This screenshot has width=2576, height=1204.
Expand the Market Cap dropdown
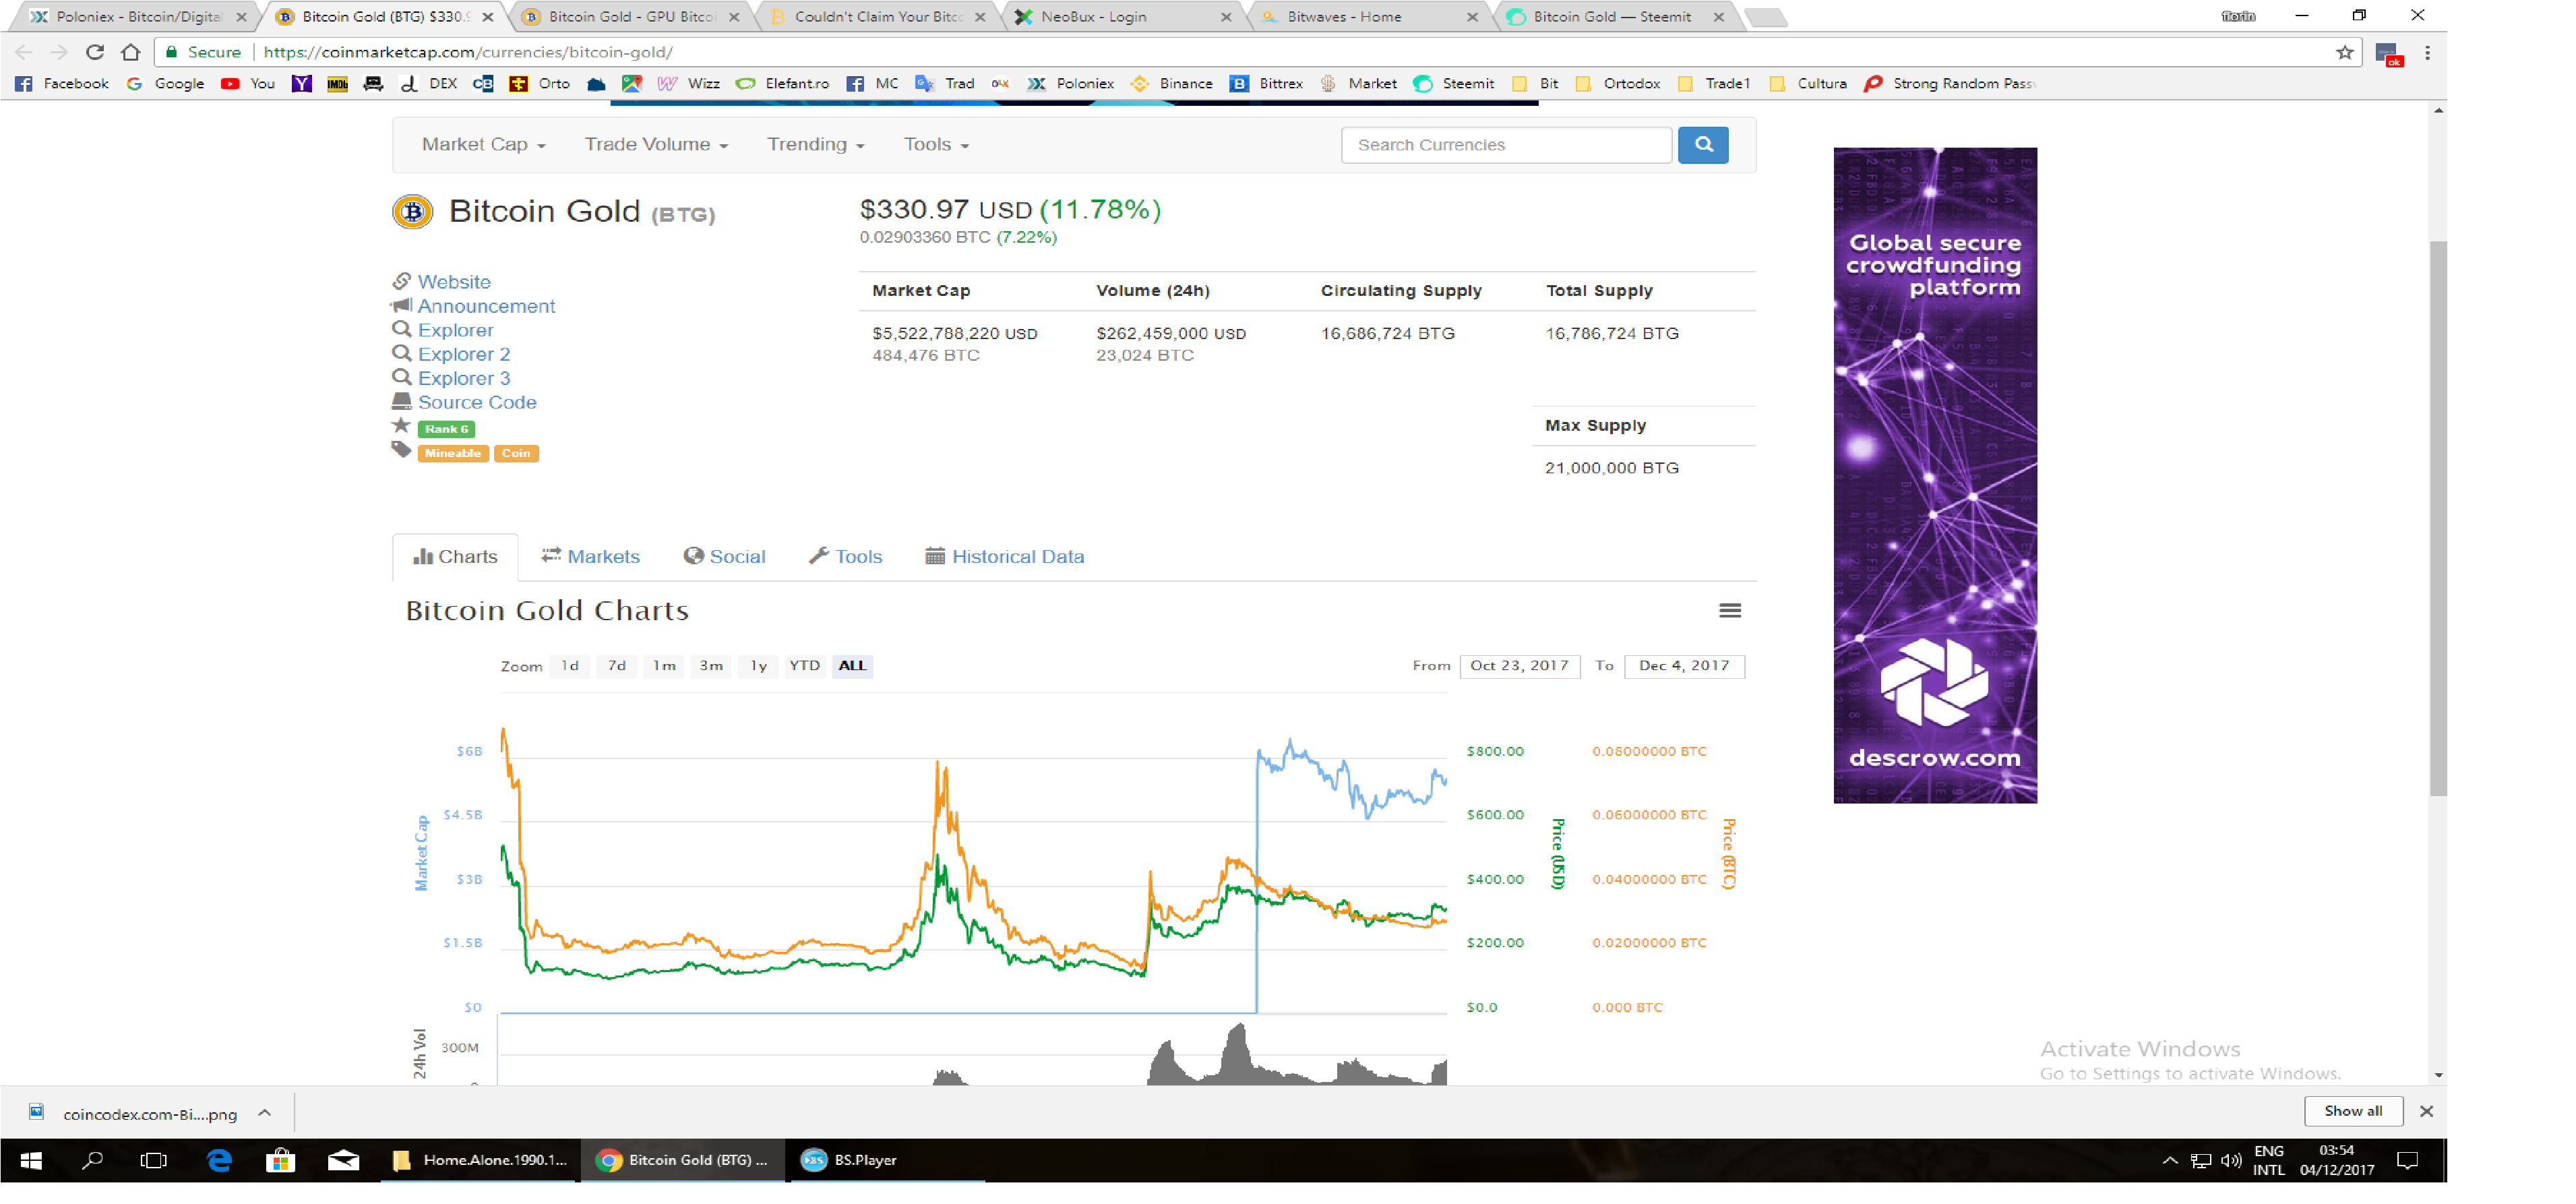point(484,145)
